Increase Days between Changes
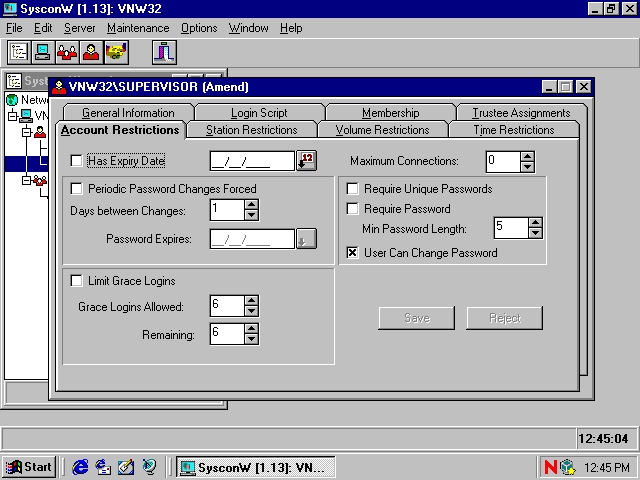The image size is (640, 480). pos(251,204)
